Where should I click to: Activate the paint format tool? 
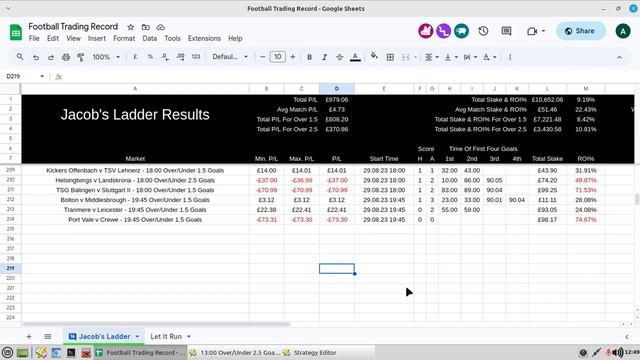tap(80, 57)
